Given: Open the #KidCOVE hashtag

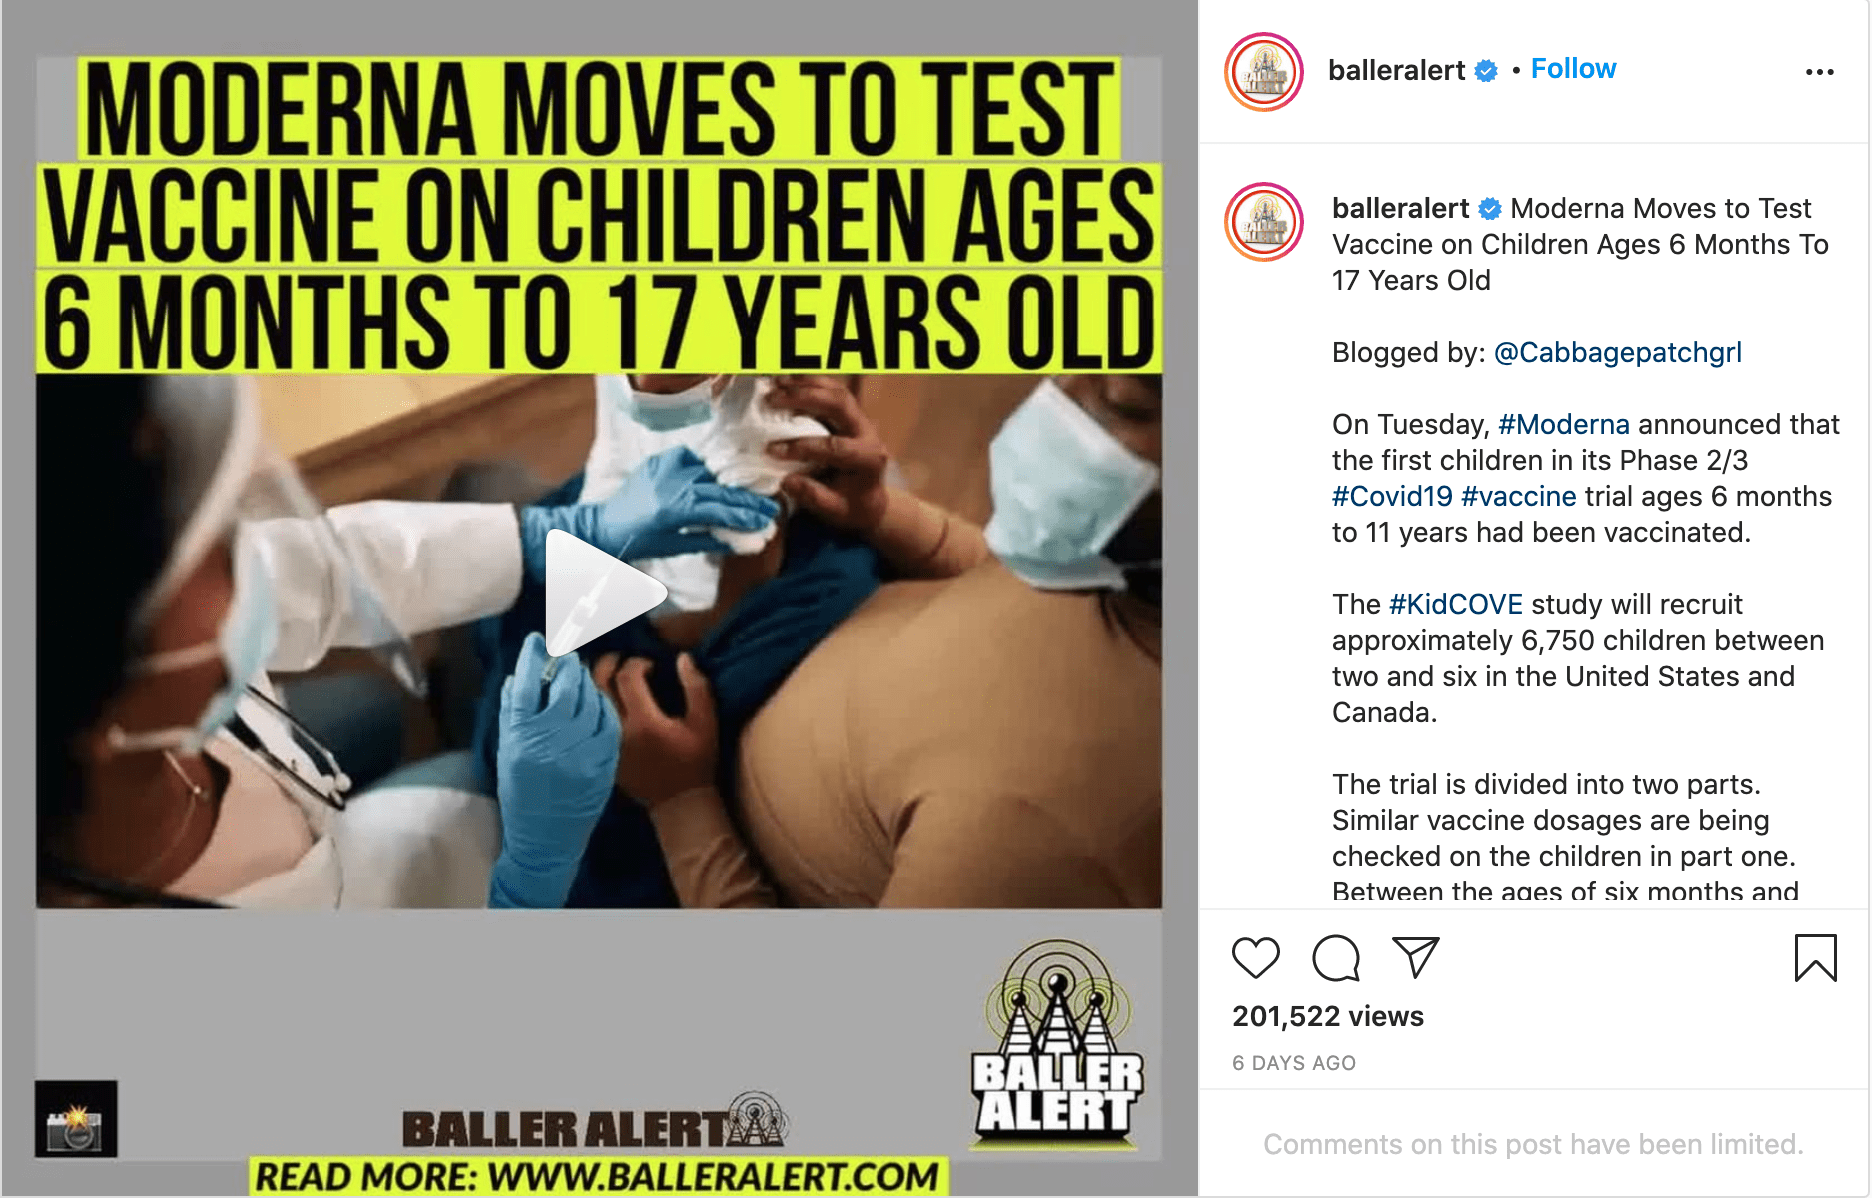Looking at the screenshot, I should [1456, 604].
